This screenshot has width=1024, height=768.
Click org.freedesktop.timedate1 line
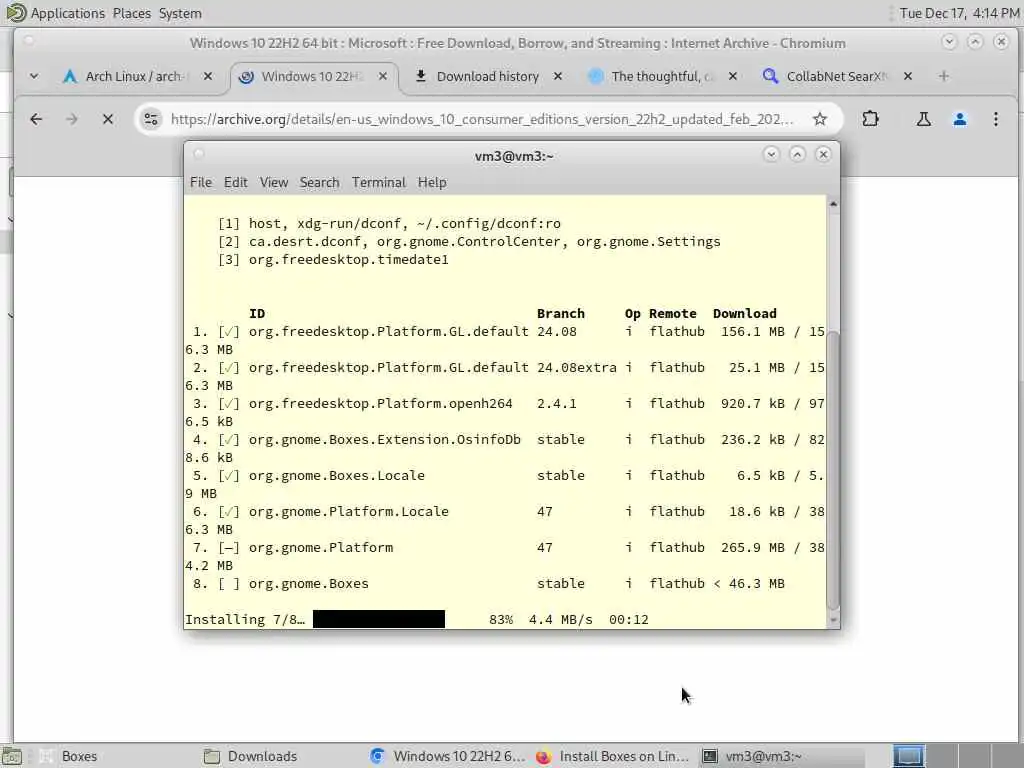tap(348, 259)
